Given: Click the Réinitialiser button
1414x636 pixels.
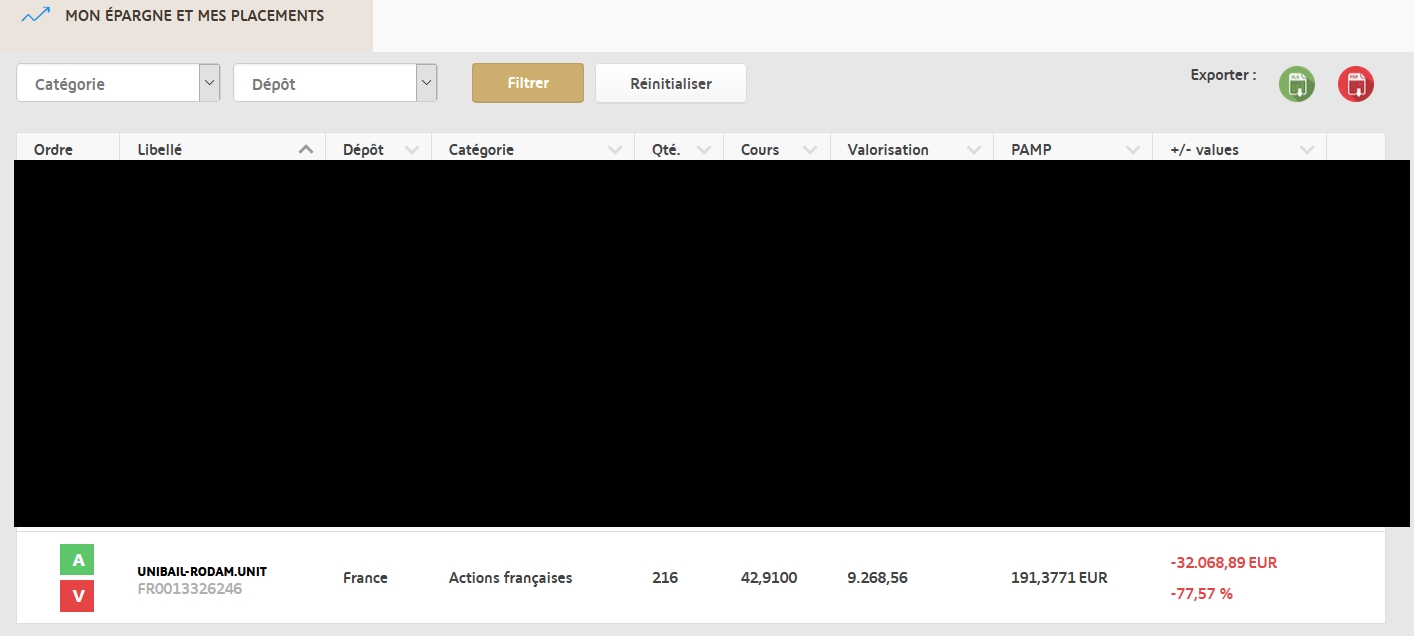Looking at the screenshot, I should [x=671, y=83].
